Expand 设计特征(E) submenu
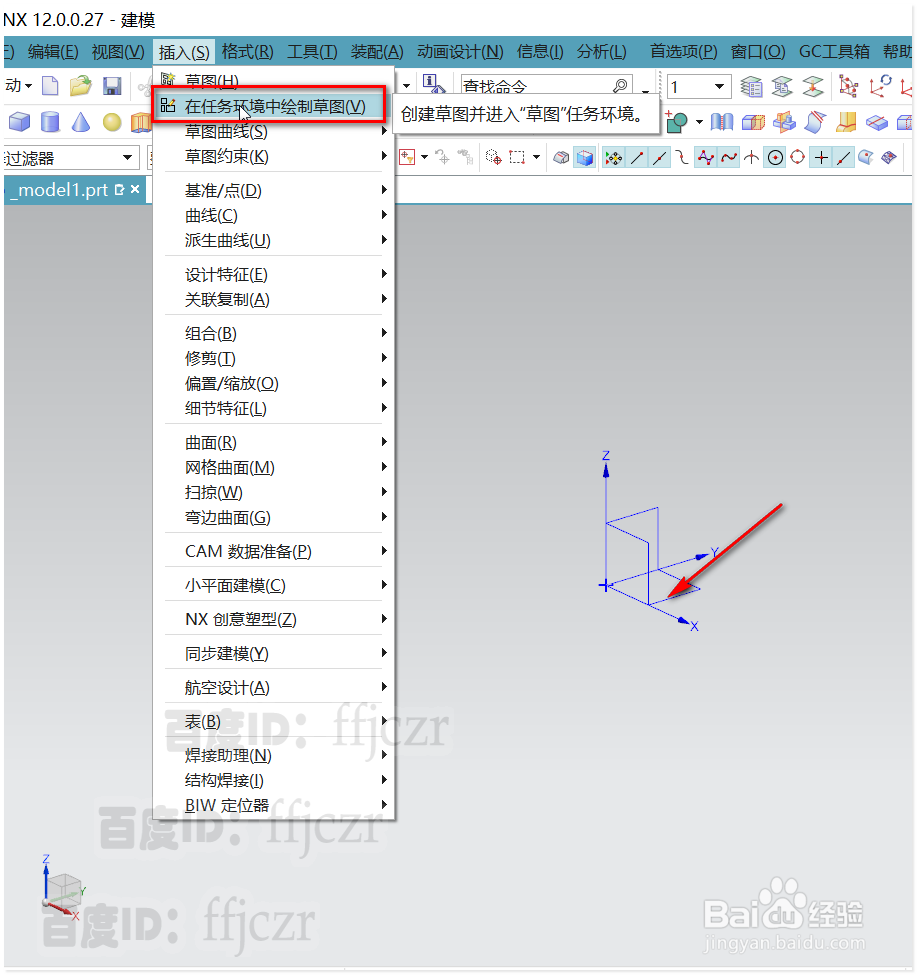 (384, 274)
